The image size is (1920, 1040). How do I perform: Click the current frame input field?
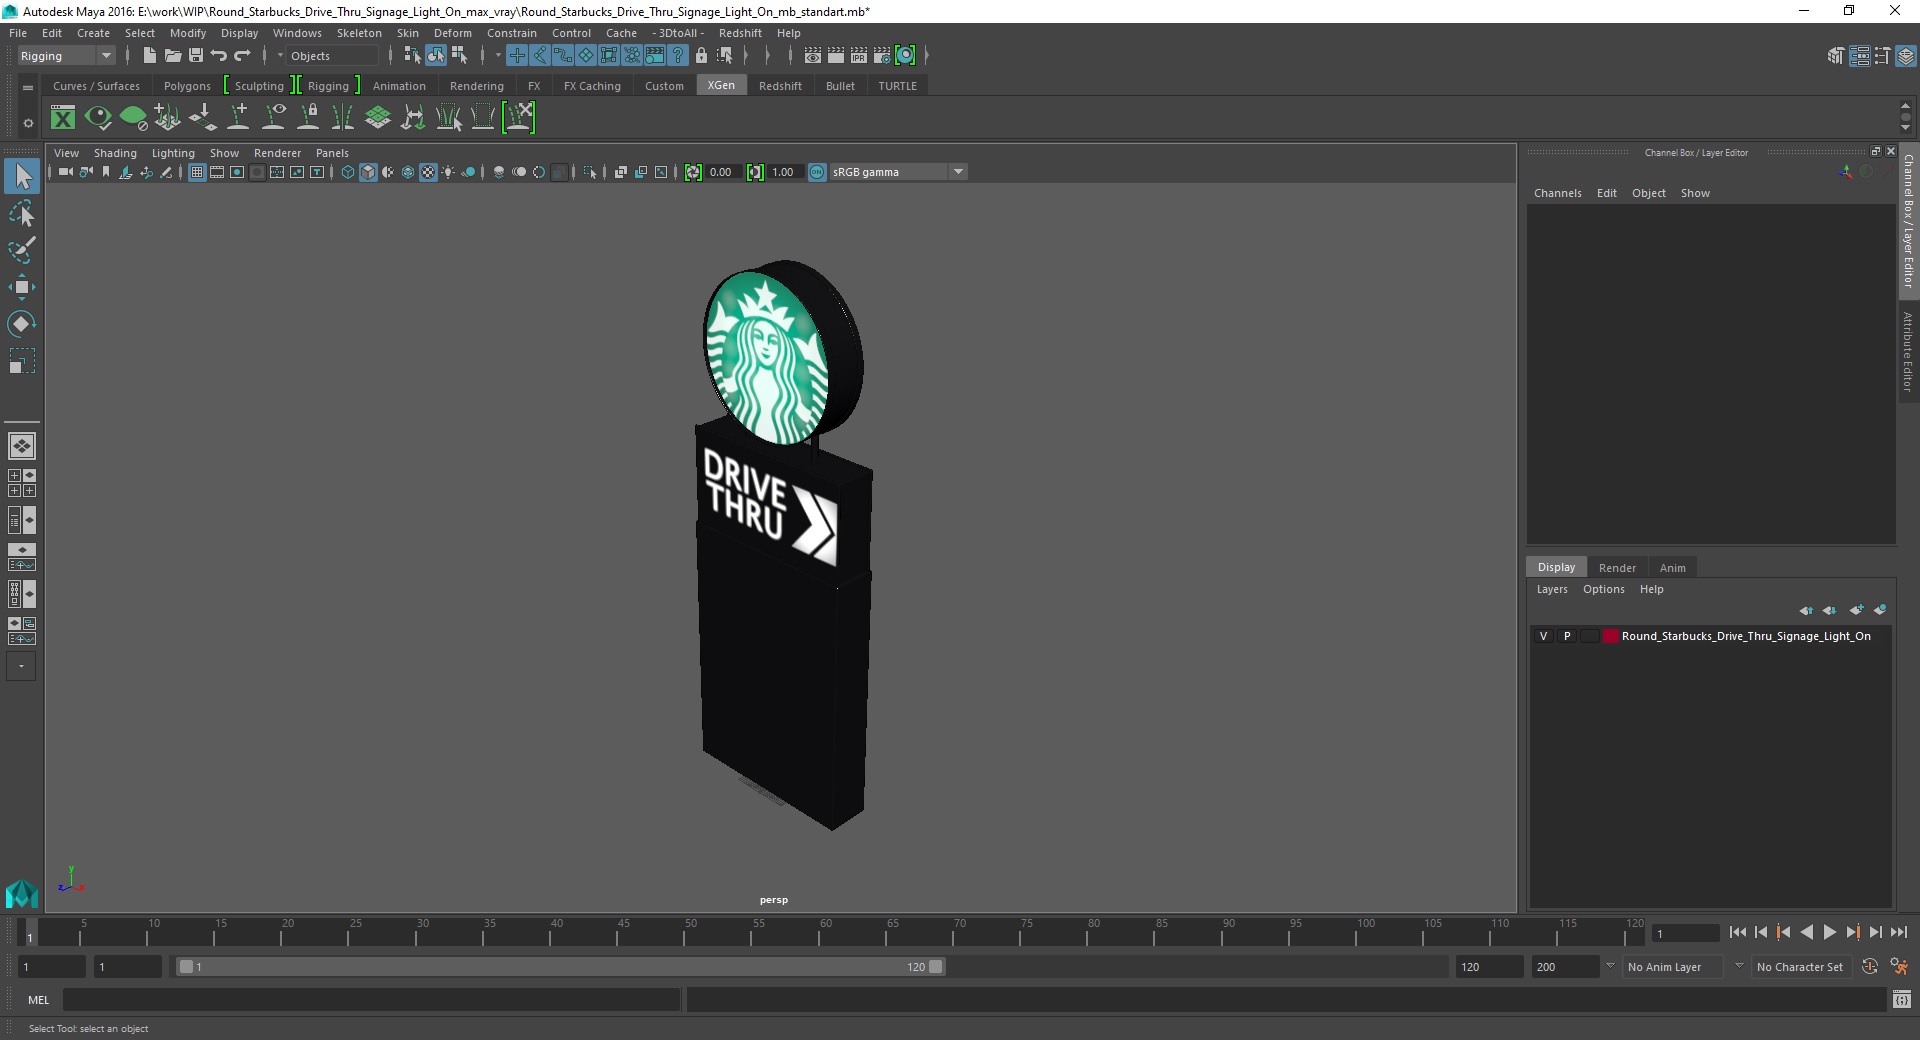point(1685,933)
